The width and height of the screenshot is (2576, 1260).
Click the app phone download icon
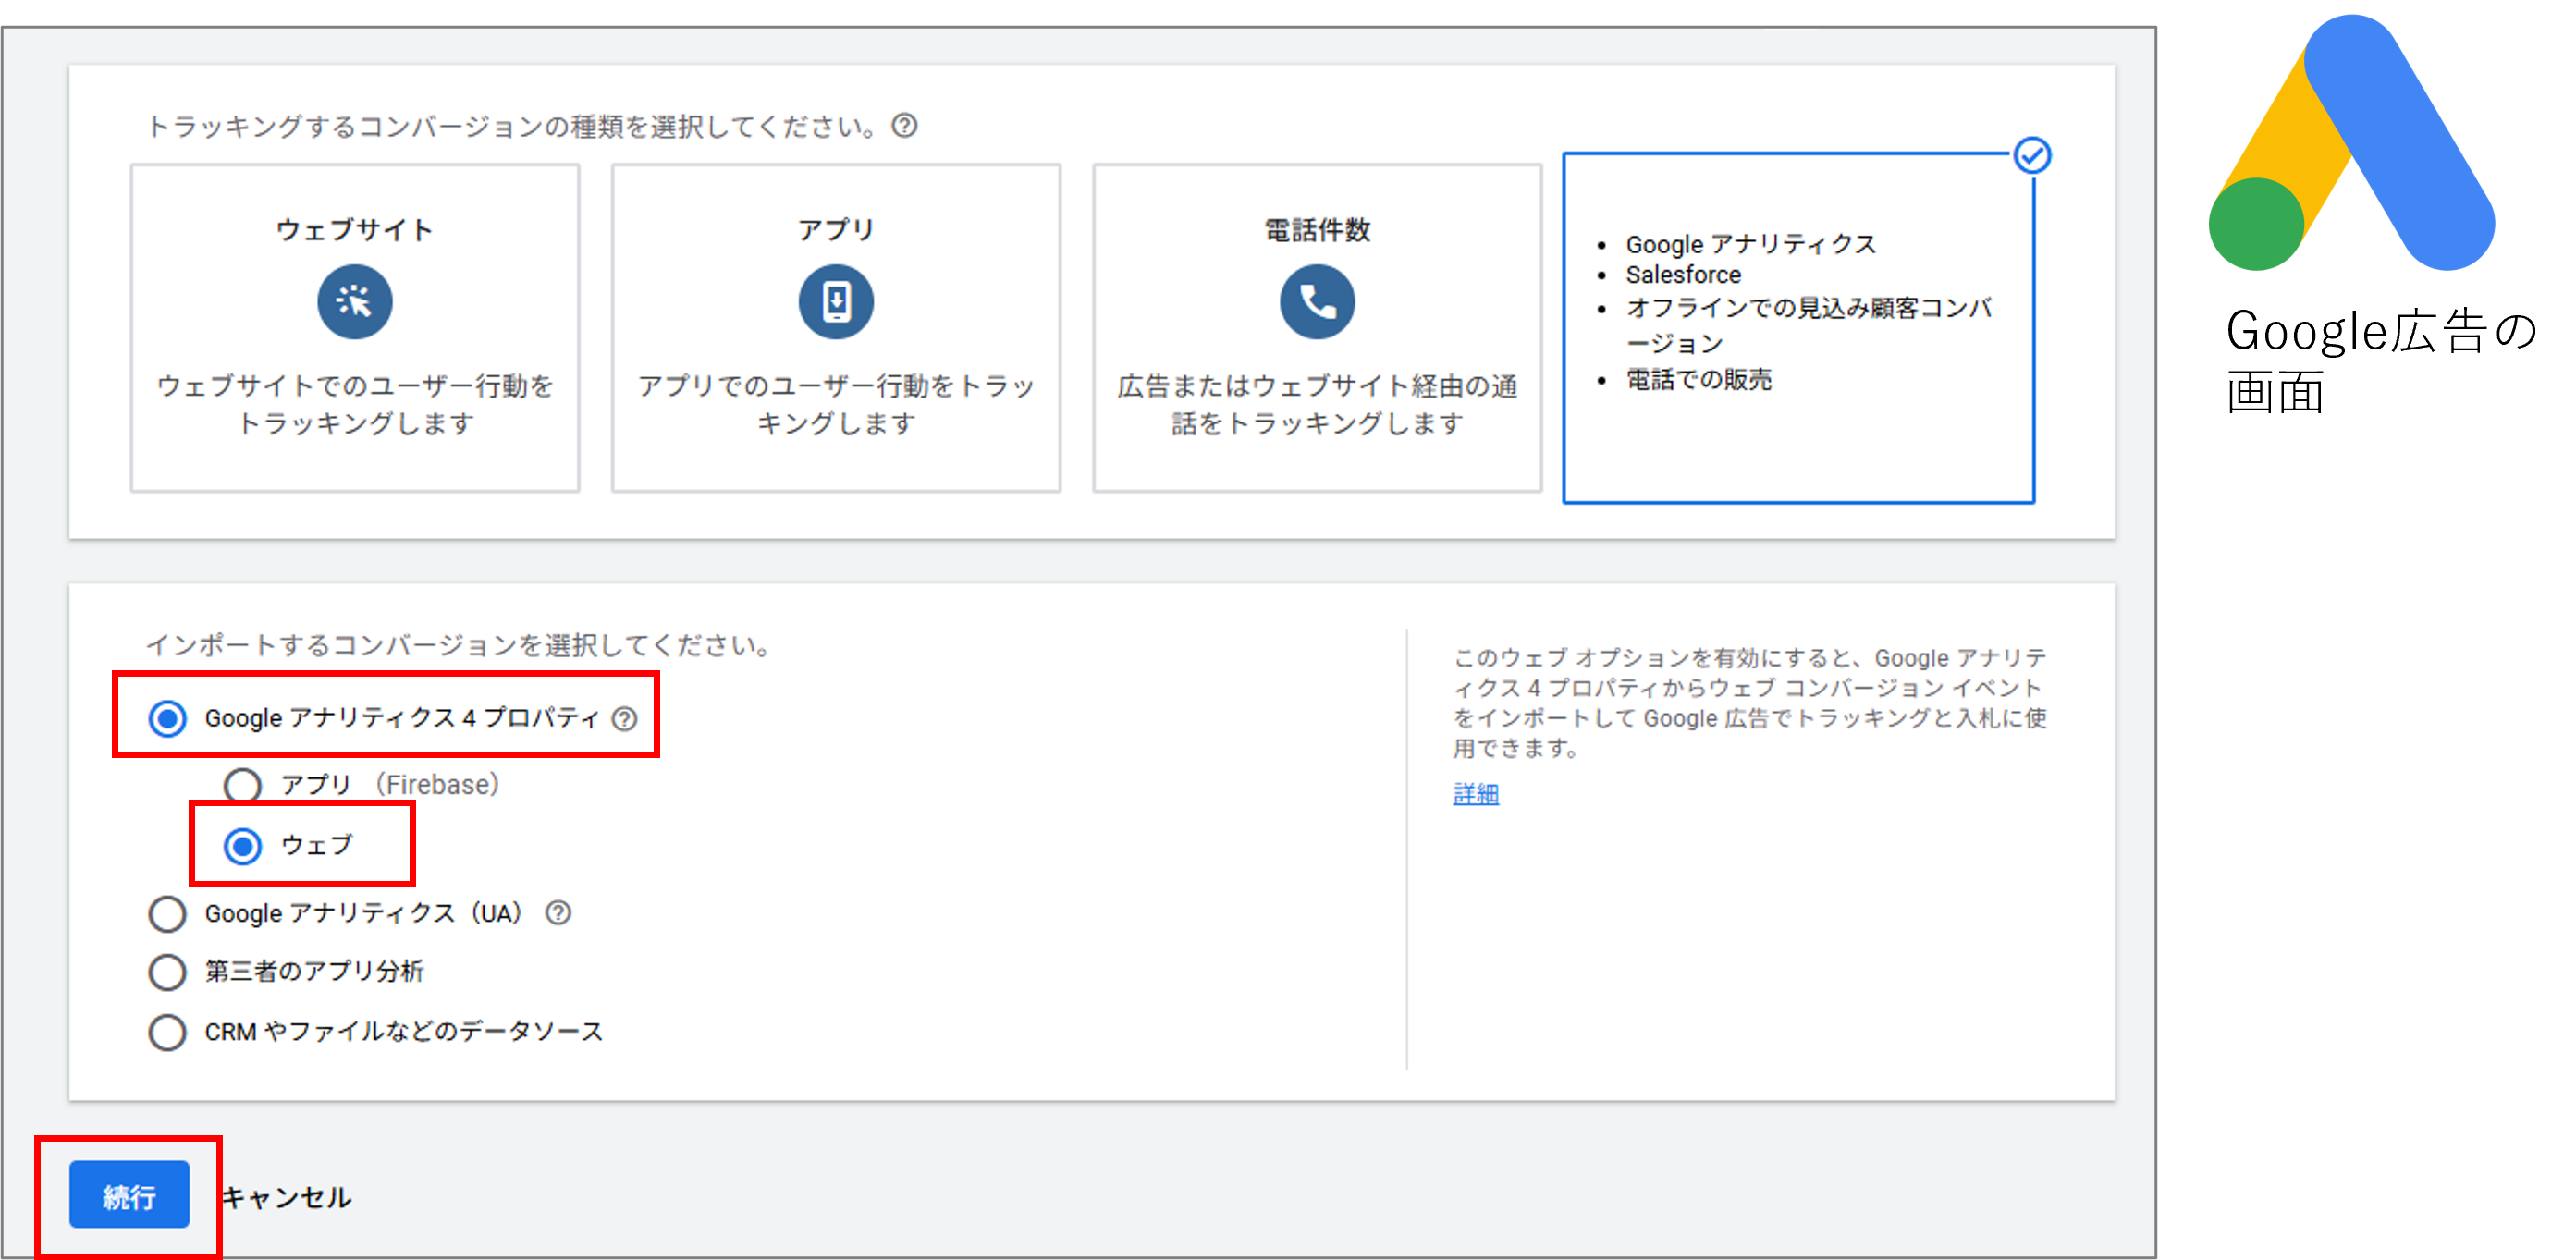click(836, 301)
